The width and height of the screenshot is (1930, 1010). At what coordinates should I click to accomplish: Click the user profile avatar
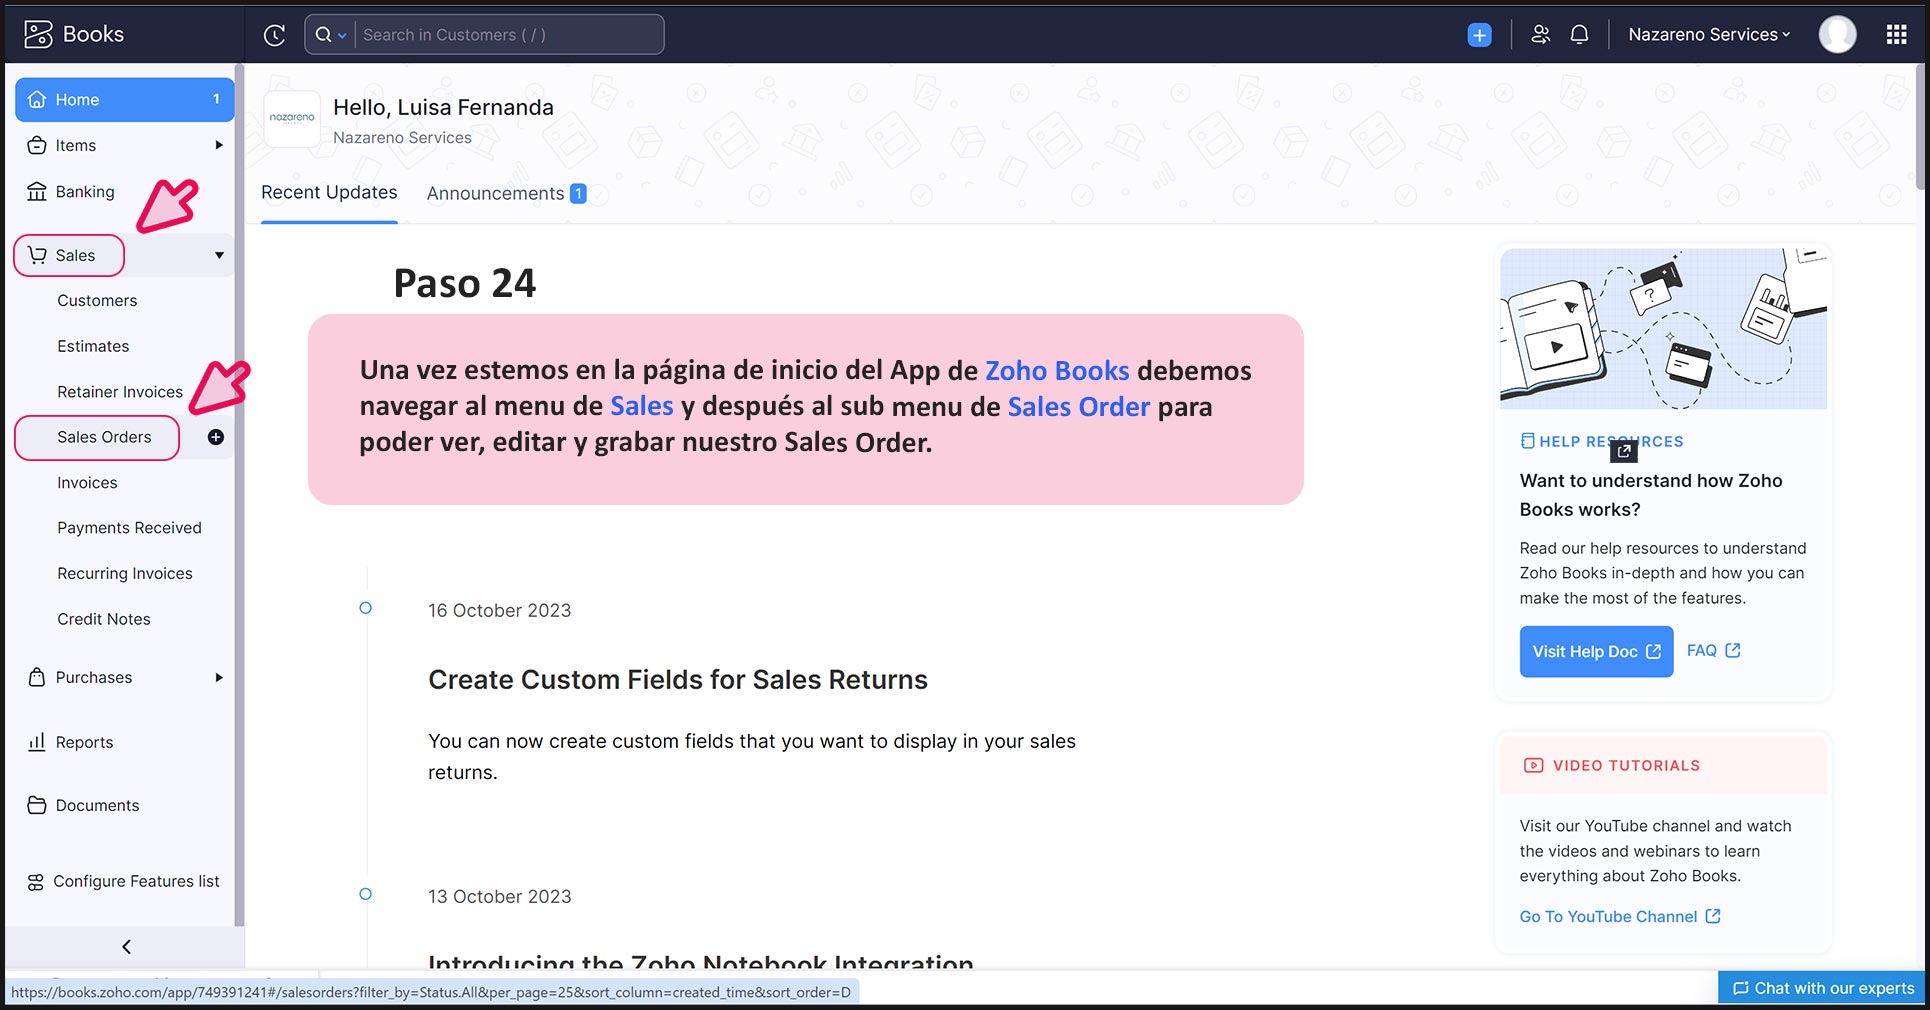click(1837, 35)
